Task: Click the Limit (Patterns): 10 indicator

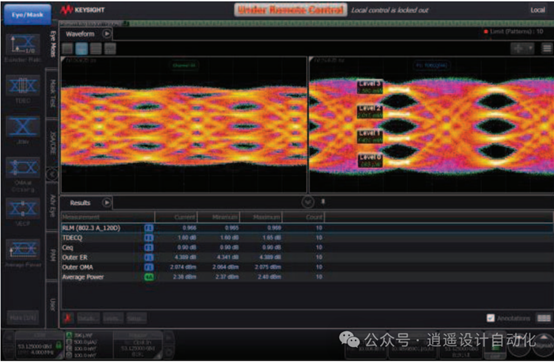Action: click(513, 31)
